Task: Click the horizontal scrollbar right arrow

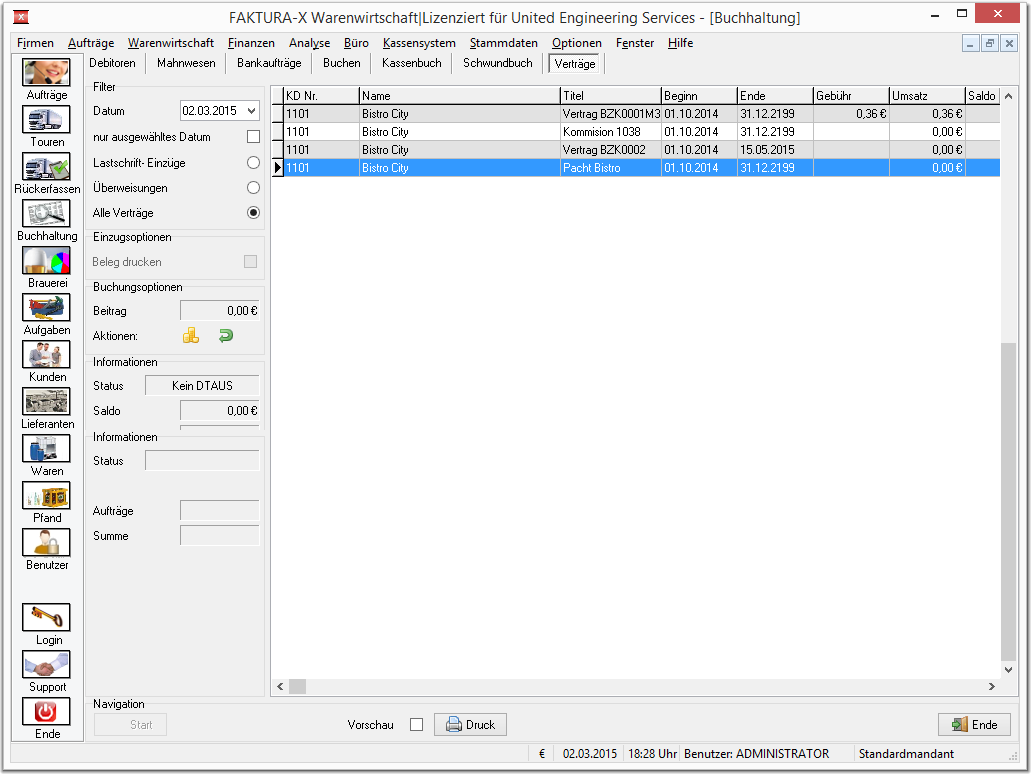Action: point(992,687)
